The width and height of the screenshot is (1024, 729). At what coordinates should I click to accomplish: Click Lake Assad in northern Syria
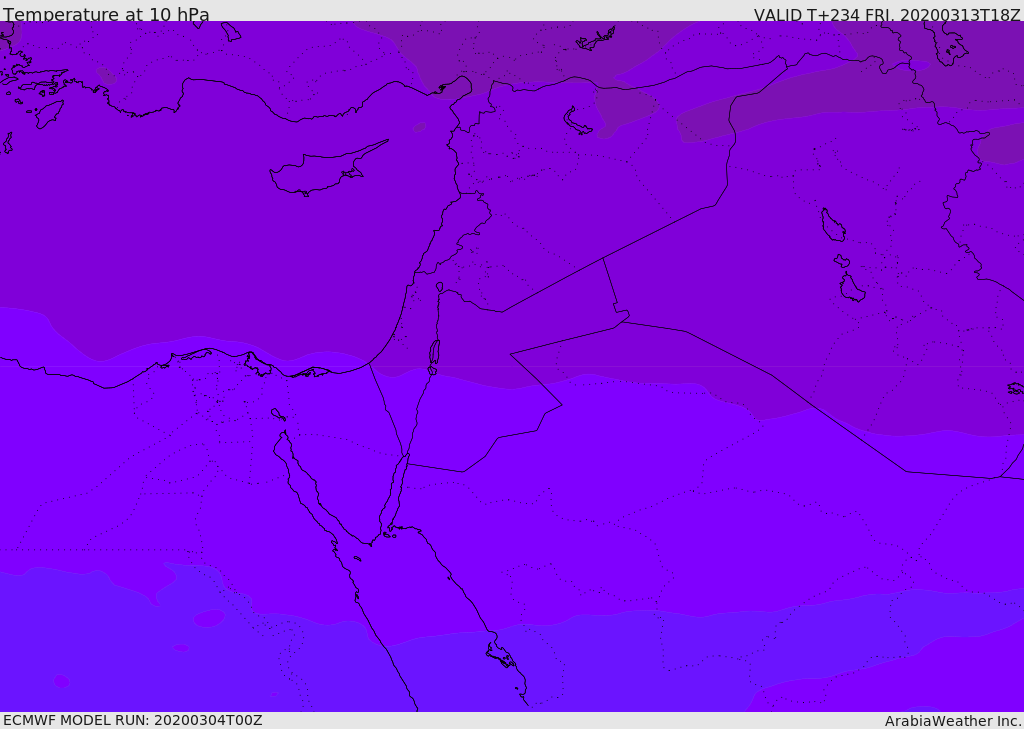tap(577, 120)
